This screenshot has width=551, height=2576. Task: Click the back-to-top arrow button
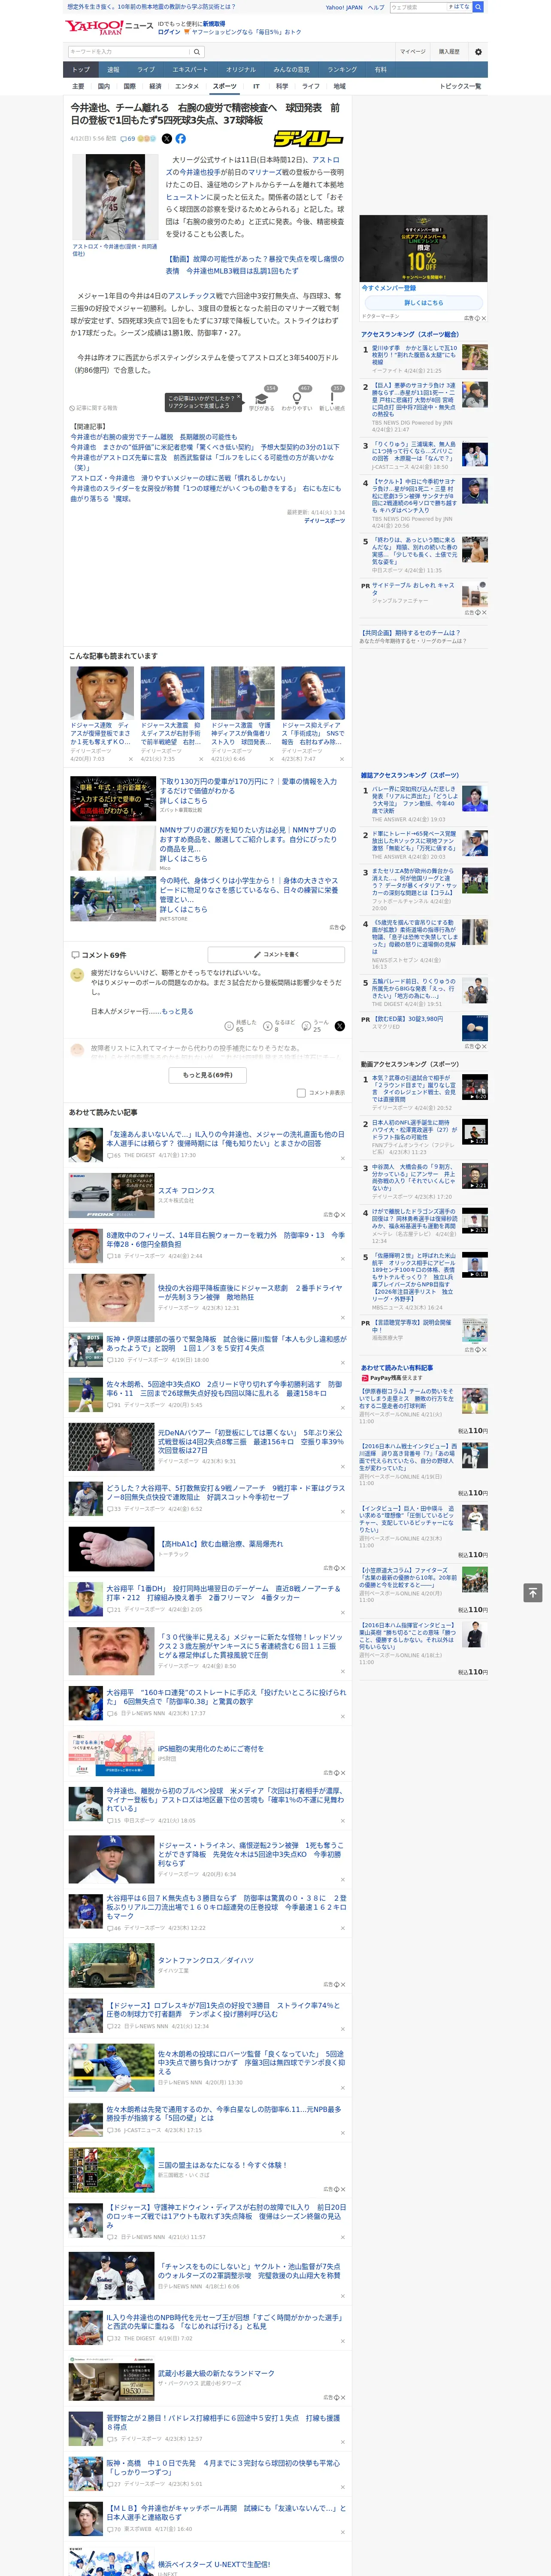click(533, 1593)
